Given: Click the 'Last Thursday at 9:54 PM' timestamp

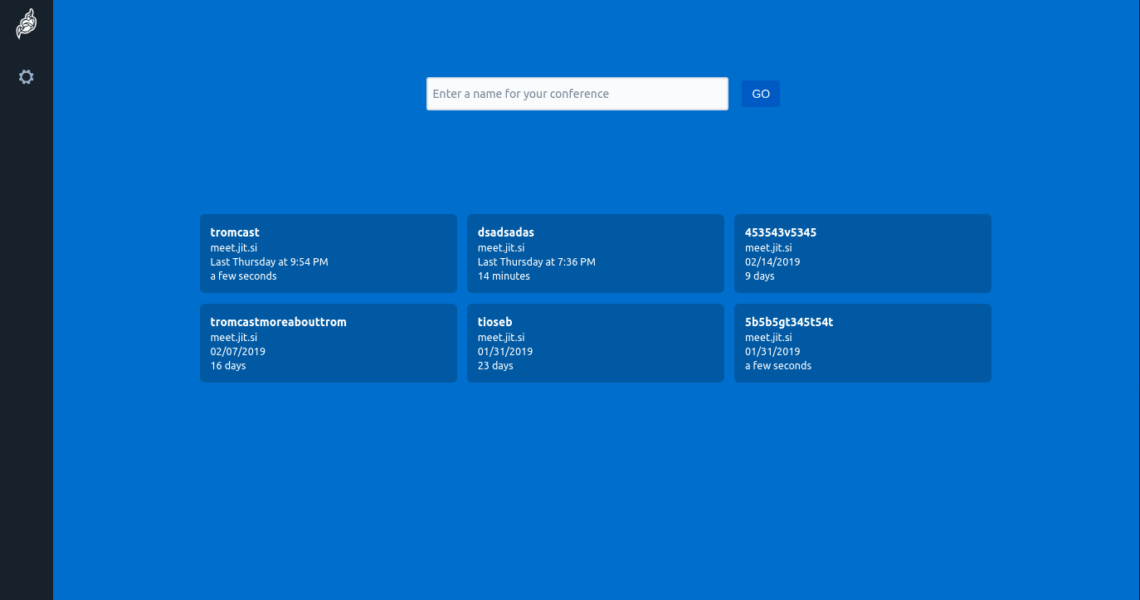Looking at the screenshot, I should tap(269, 262).
